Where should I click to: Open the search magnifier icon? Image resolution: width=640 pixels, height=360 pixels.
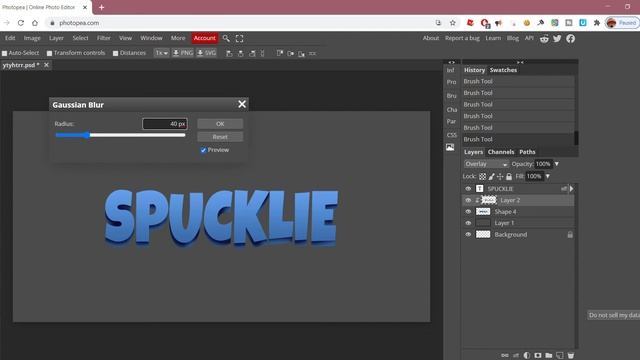point(226,38)
